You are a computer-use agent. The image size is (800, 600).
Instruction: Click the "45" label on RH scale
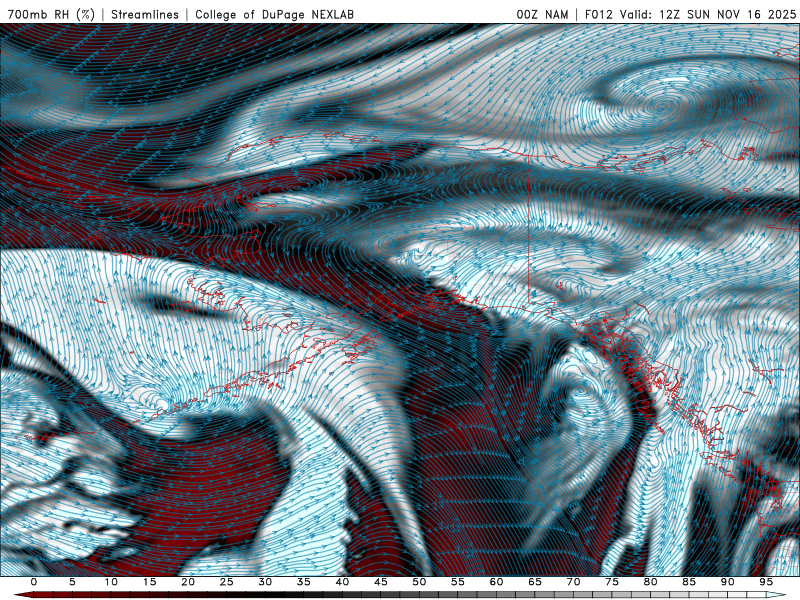[381, 582]
